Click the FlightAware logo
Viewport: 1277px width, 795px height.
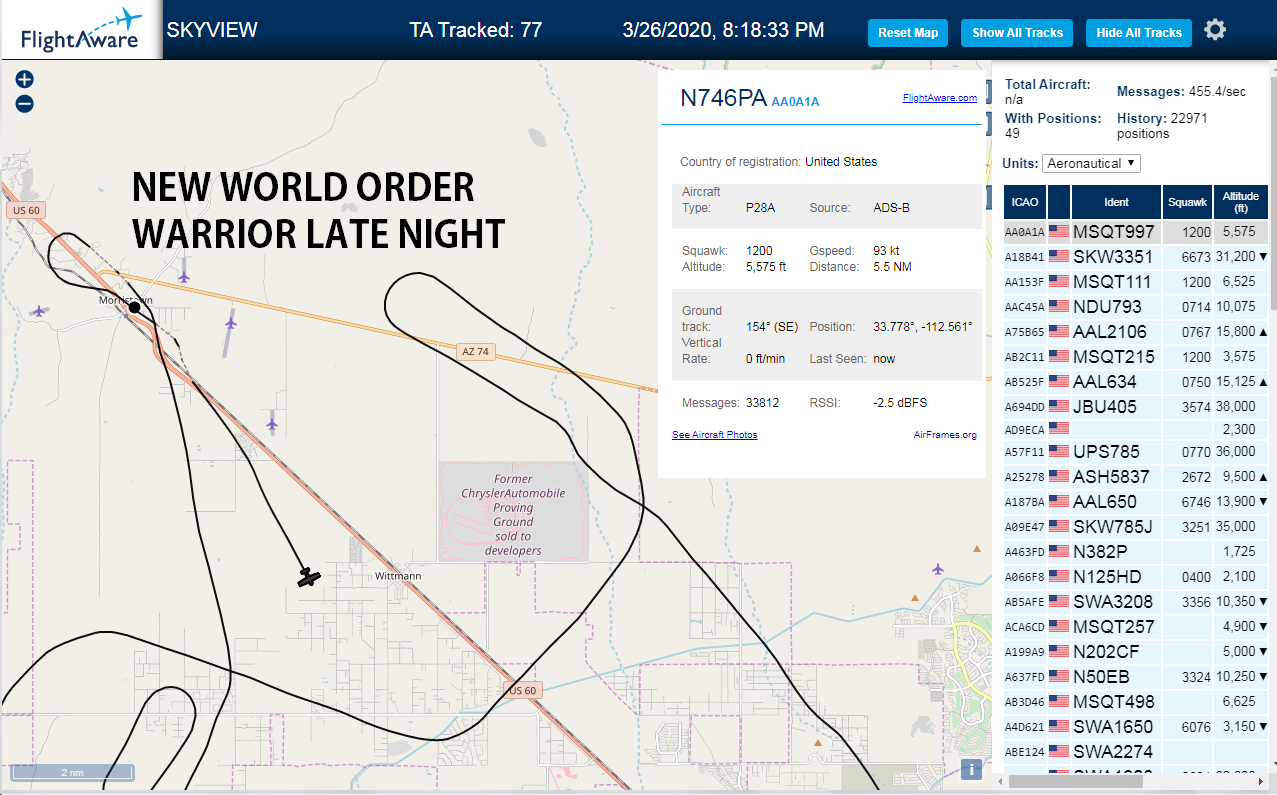[81, 30]
